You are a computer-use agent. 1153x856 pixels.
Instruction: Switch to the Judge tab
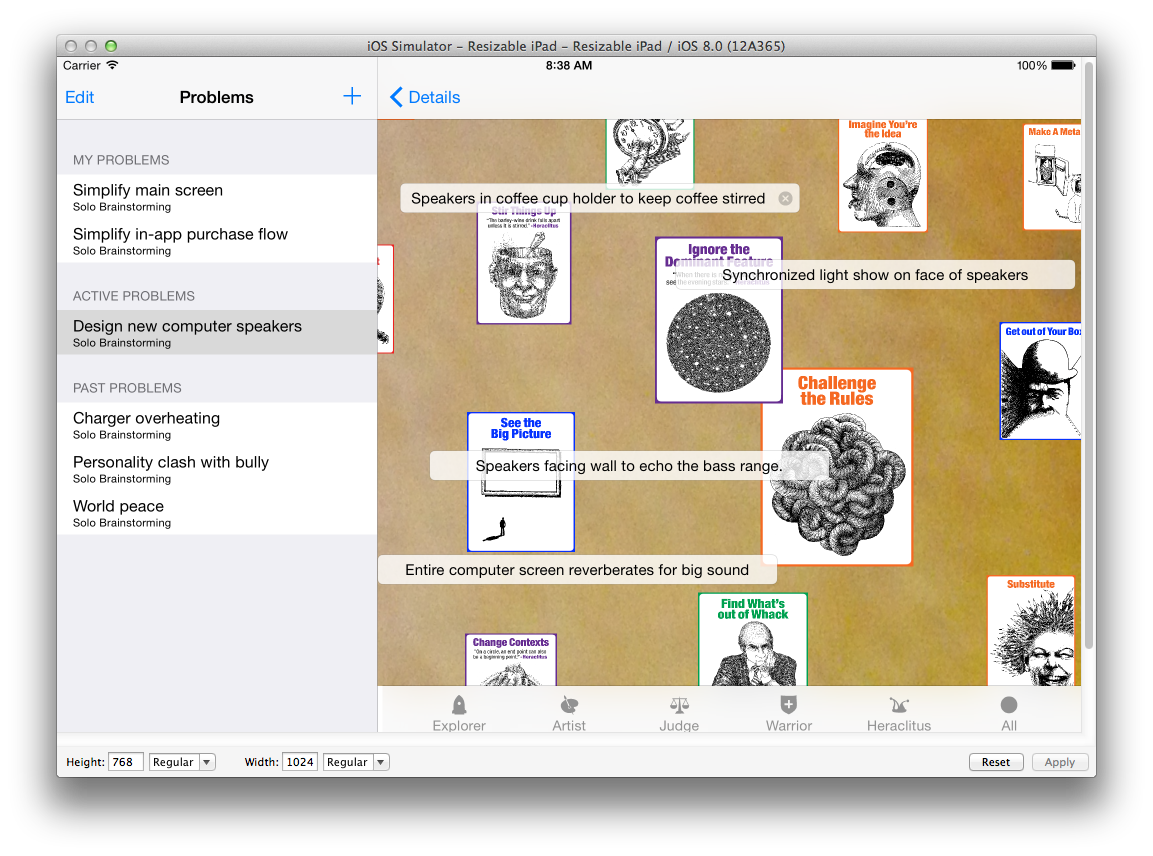(679, 713)
